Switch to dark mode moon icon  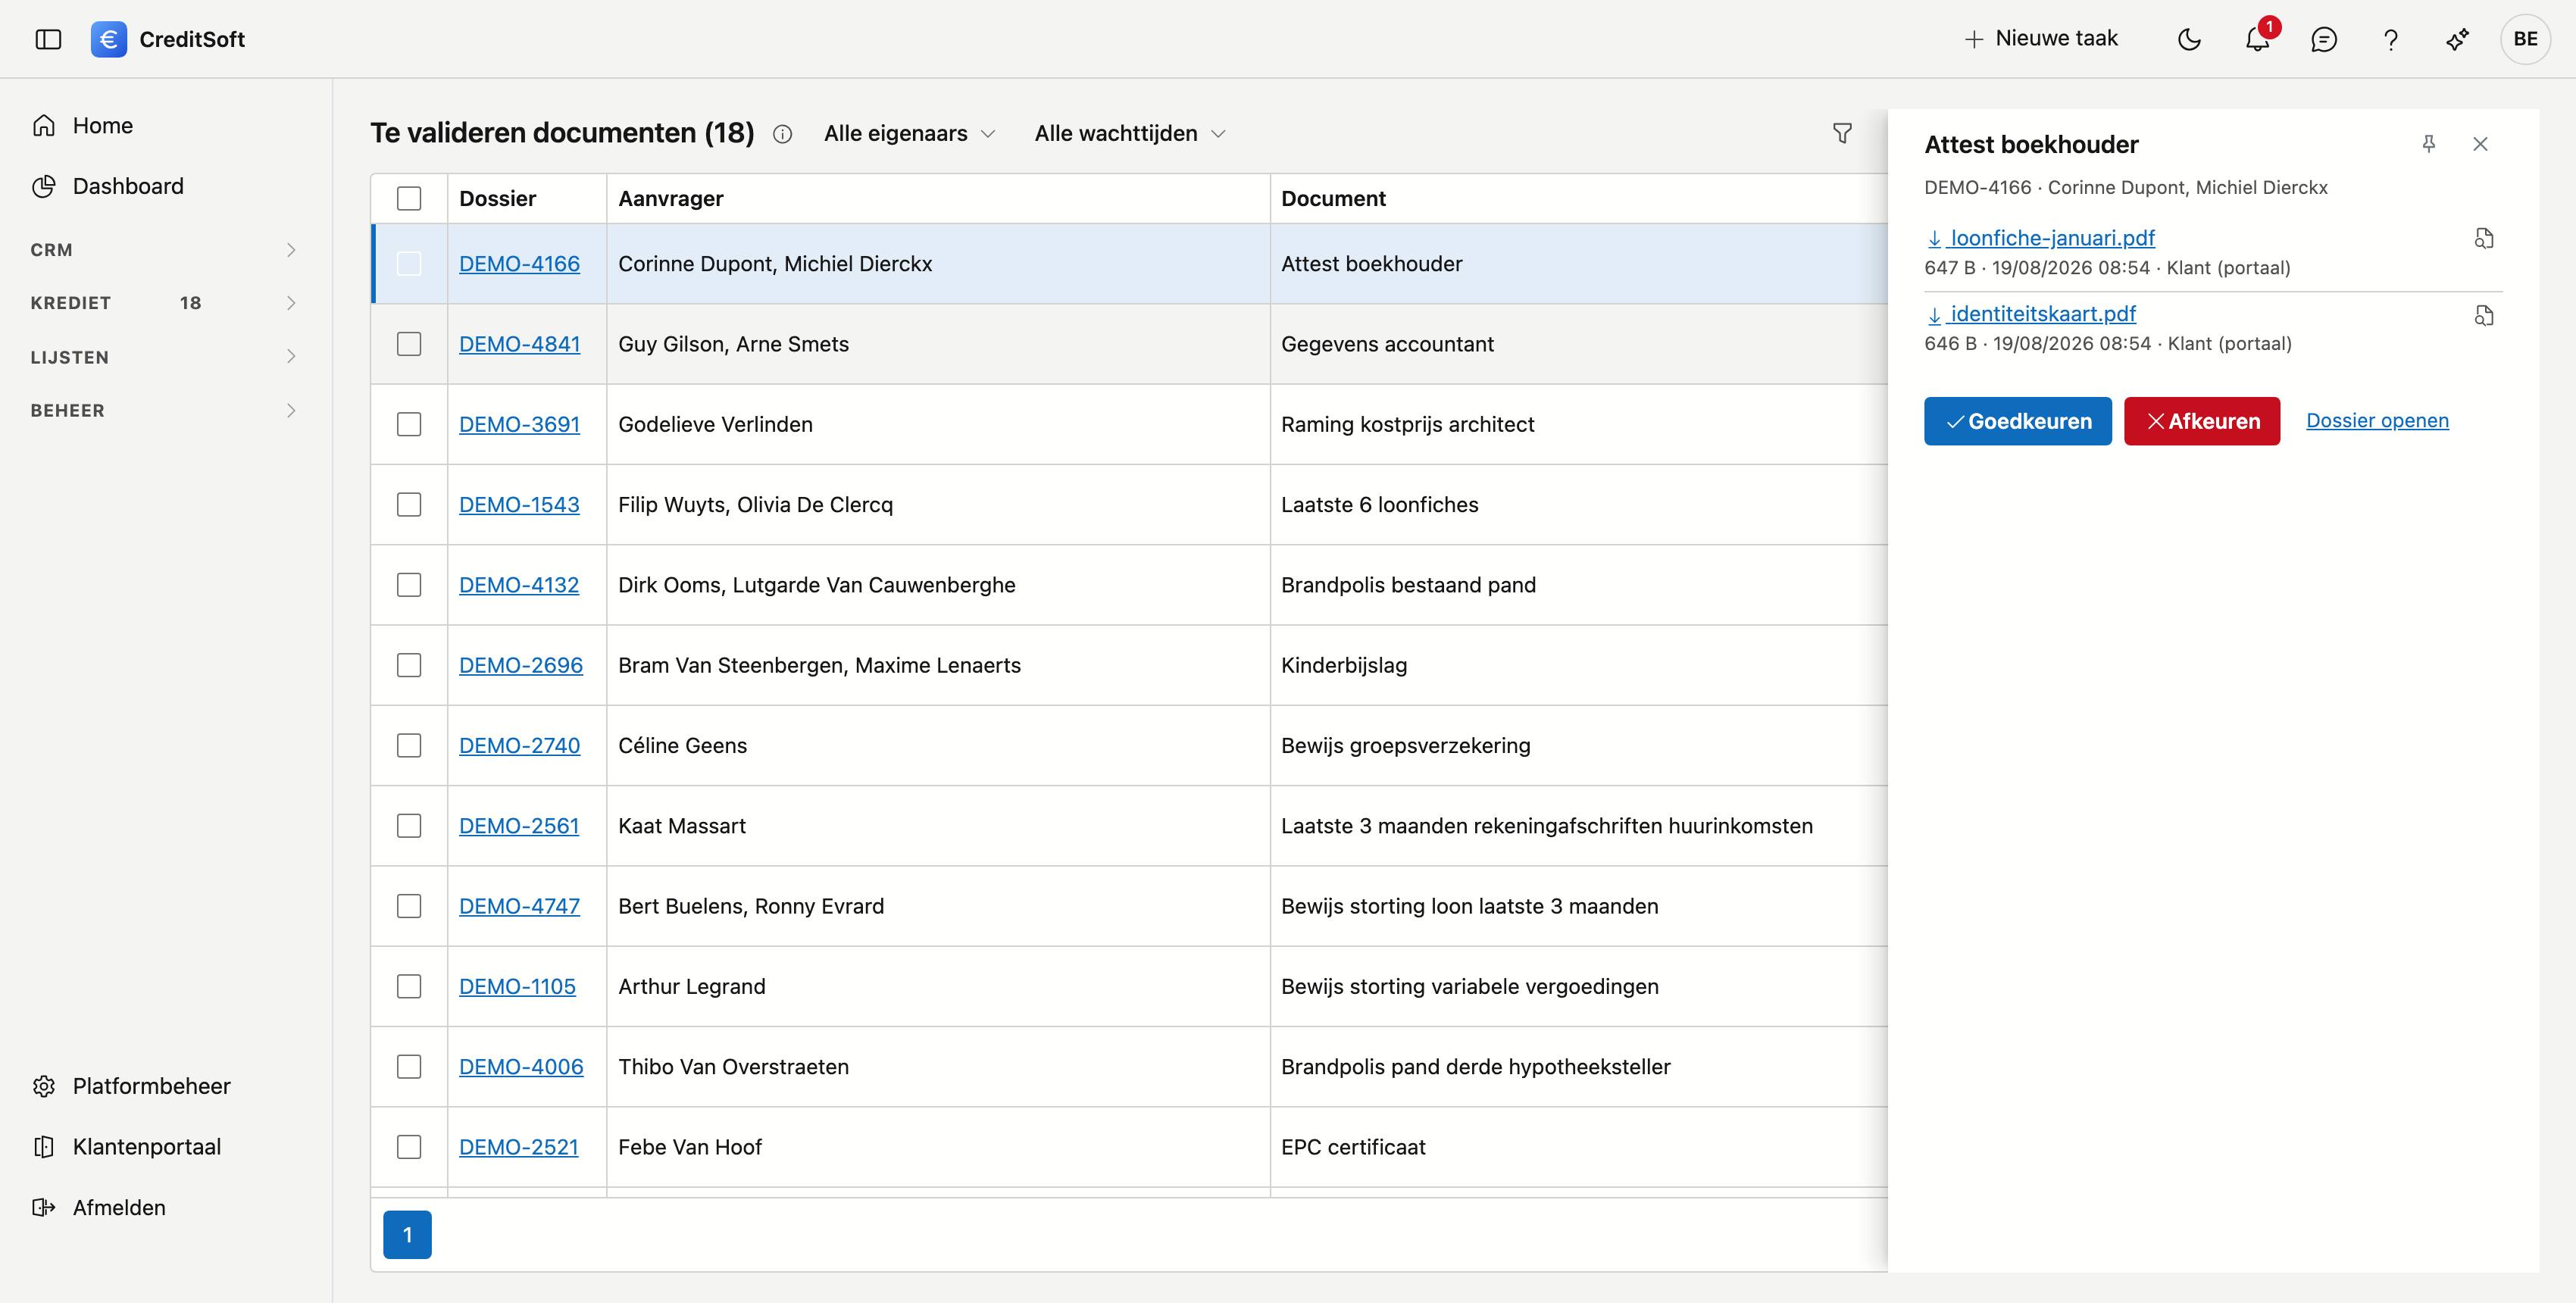(x=2189, y=39)
